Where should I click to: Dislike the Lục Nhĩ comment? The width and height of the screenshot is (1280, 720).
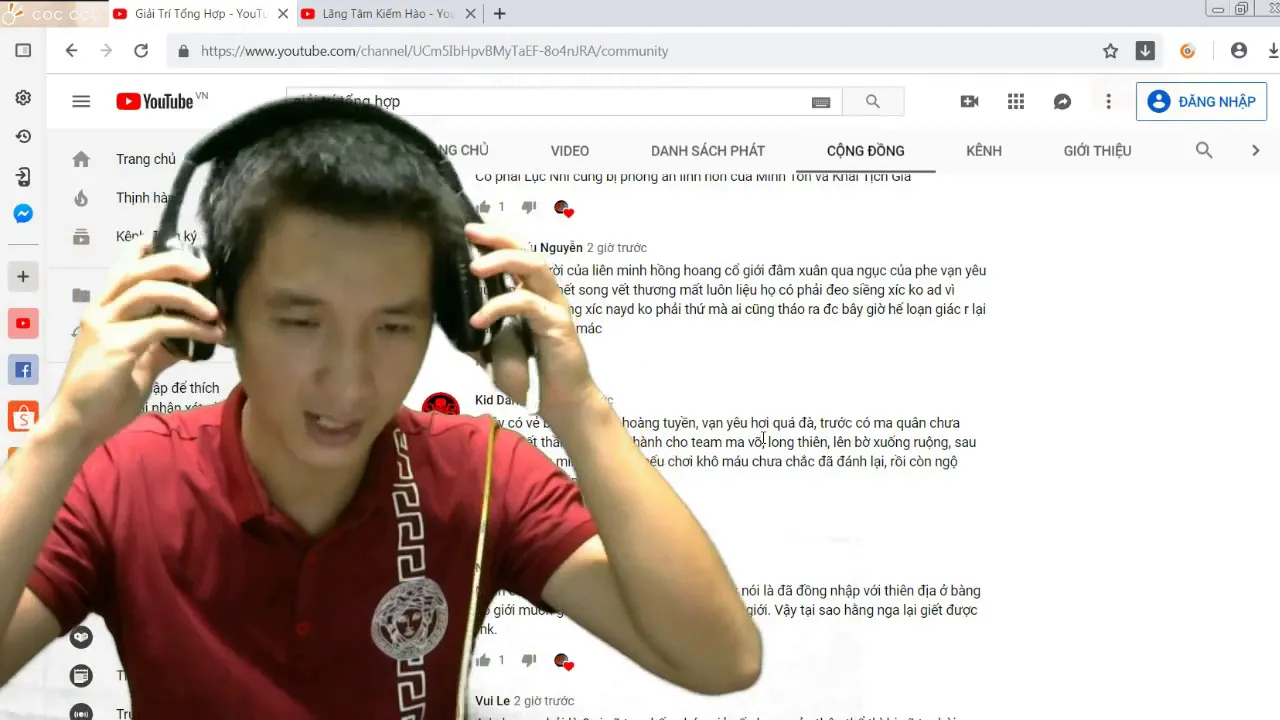click(x=529, y=207)
